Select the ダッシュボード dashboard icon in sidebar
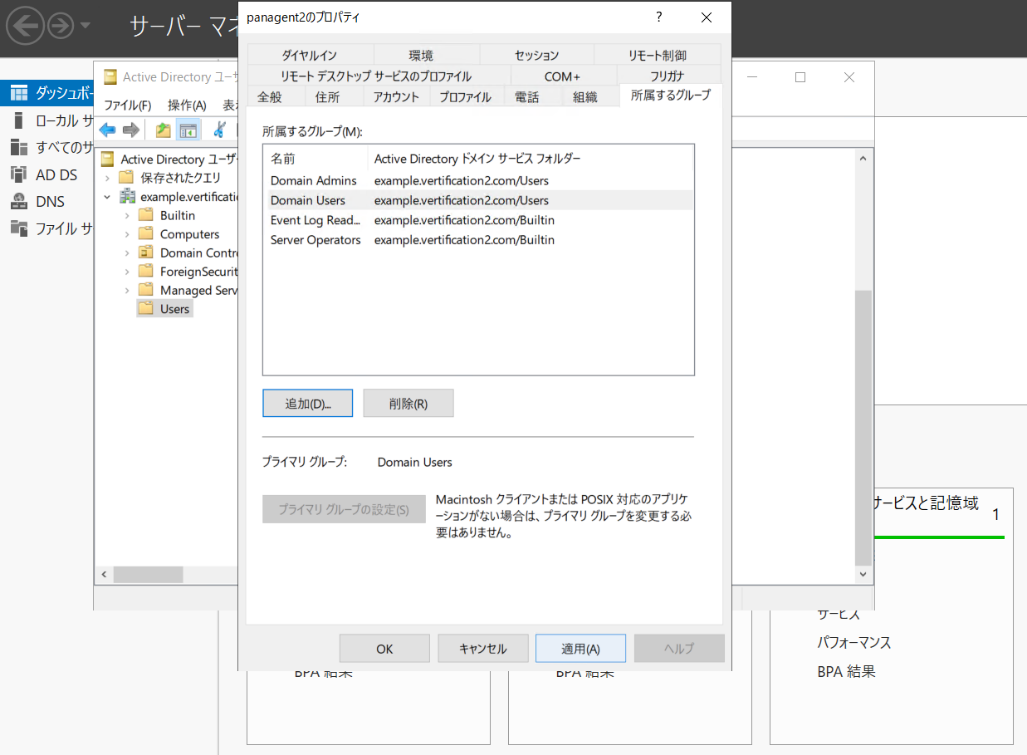The height and width of the screenshot is (755, 1027). pos(19,93)
